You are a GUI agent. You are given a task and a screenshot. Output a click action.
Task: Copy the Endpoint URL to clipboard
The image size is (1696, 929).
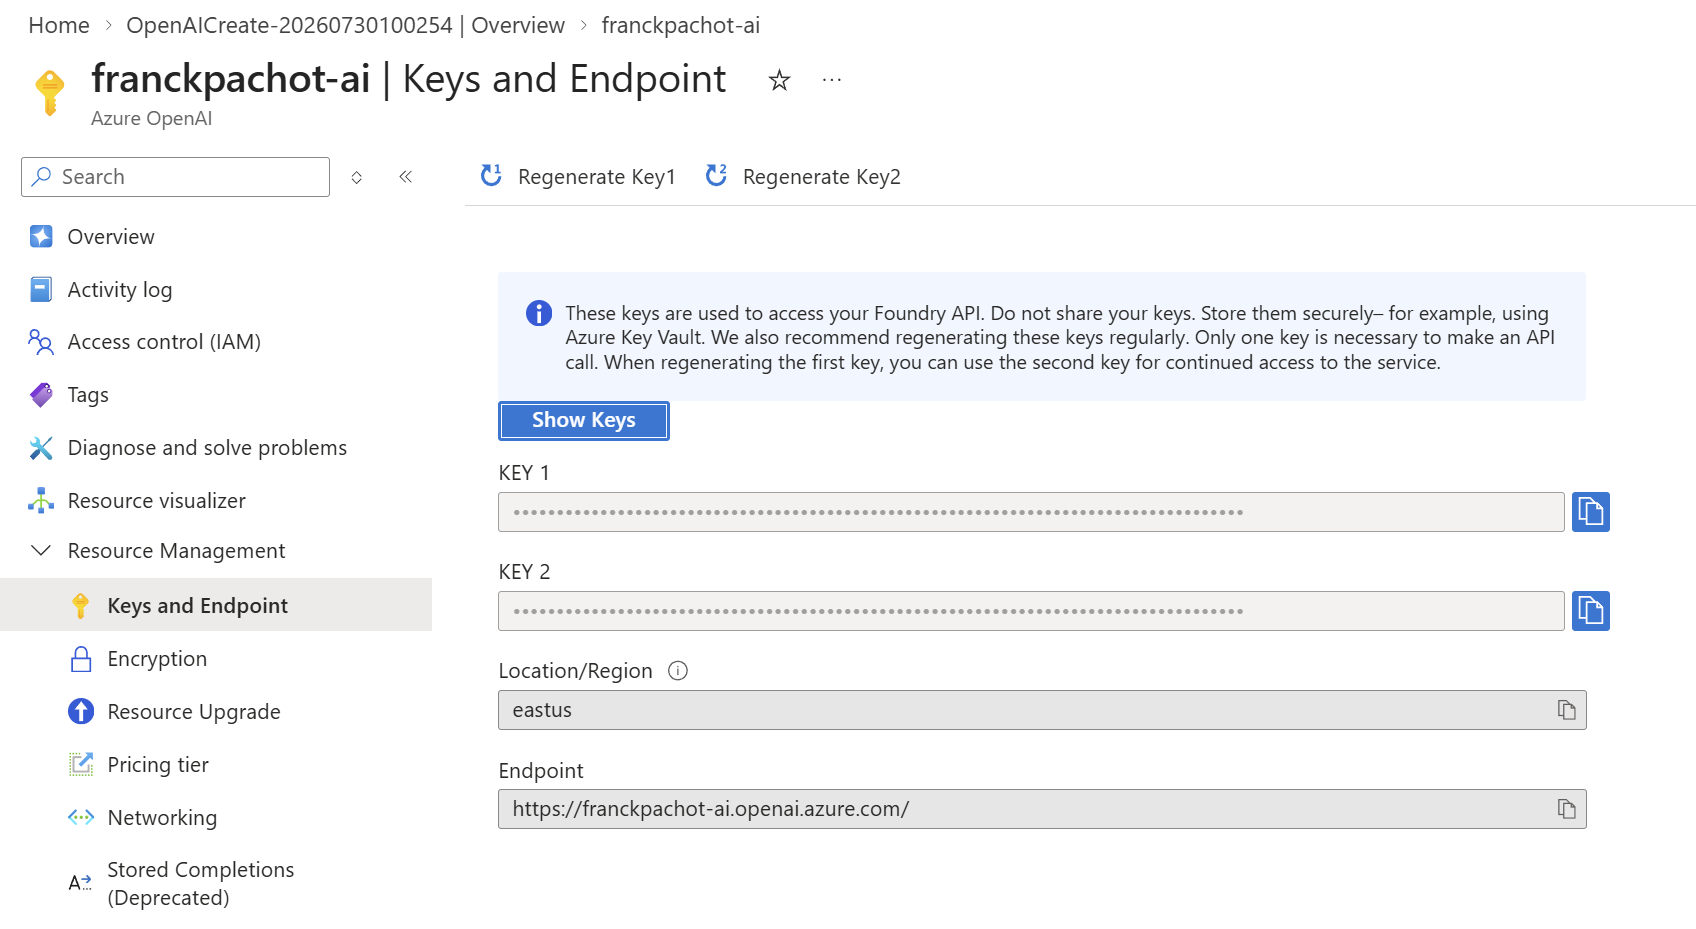coord(1567,809)
